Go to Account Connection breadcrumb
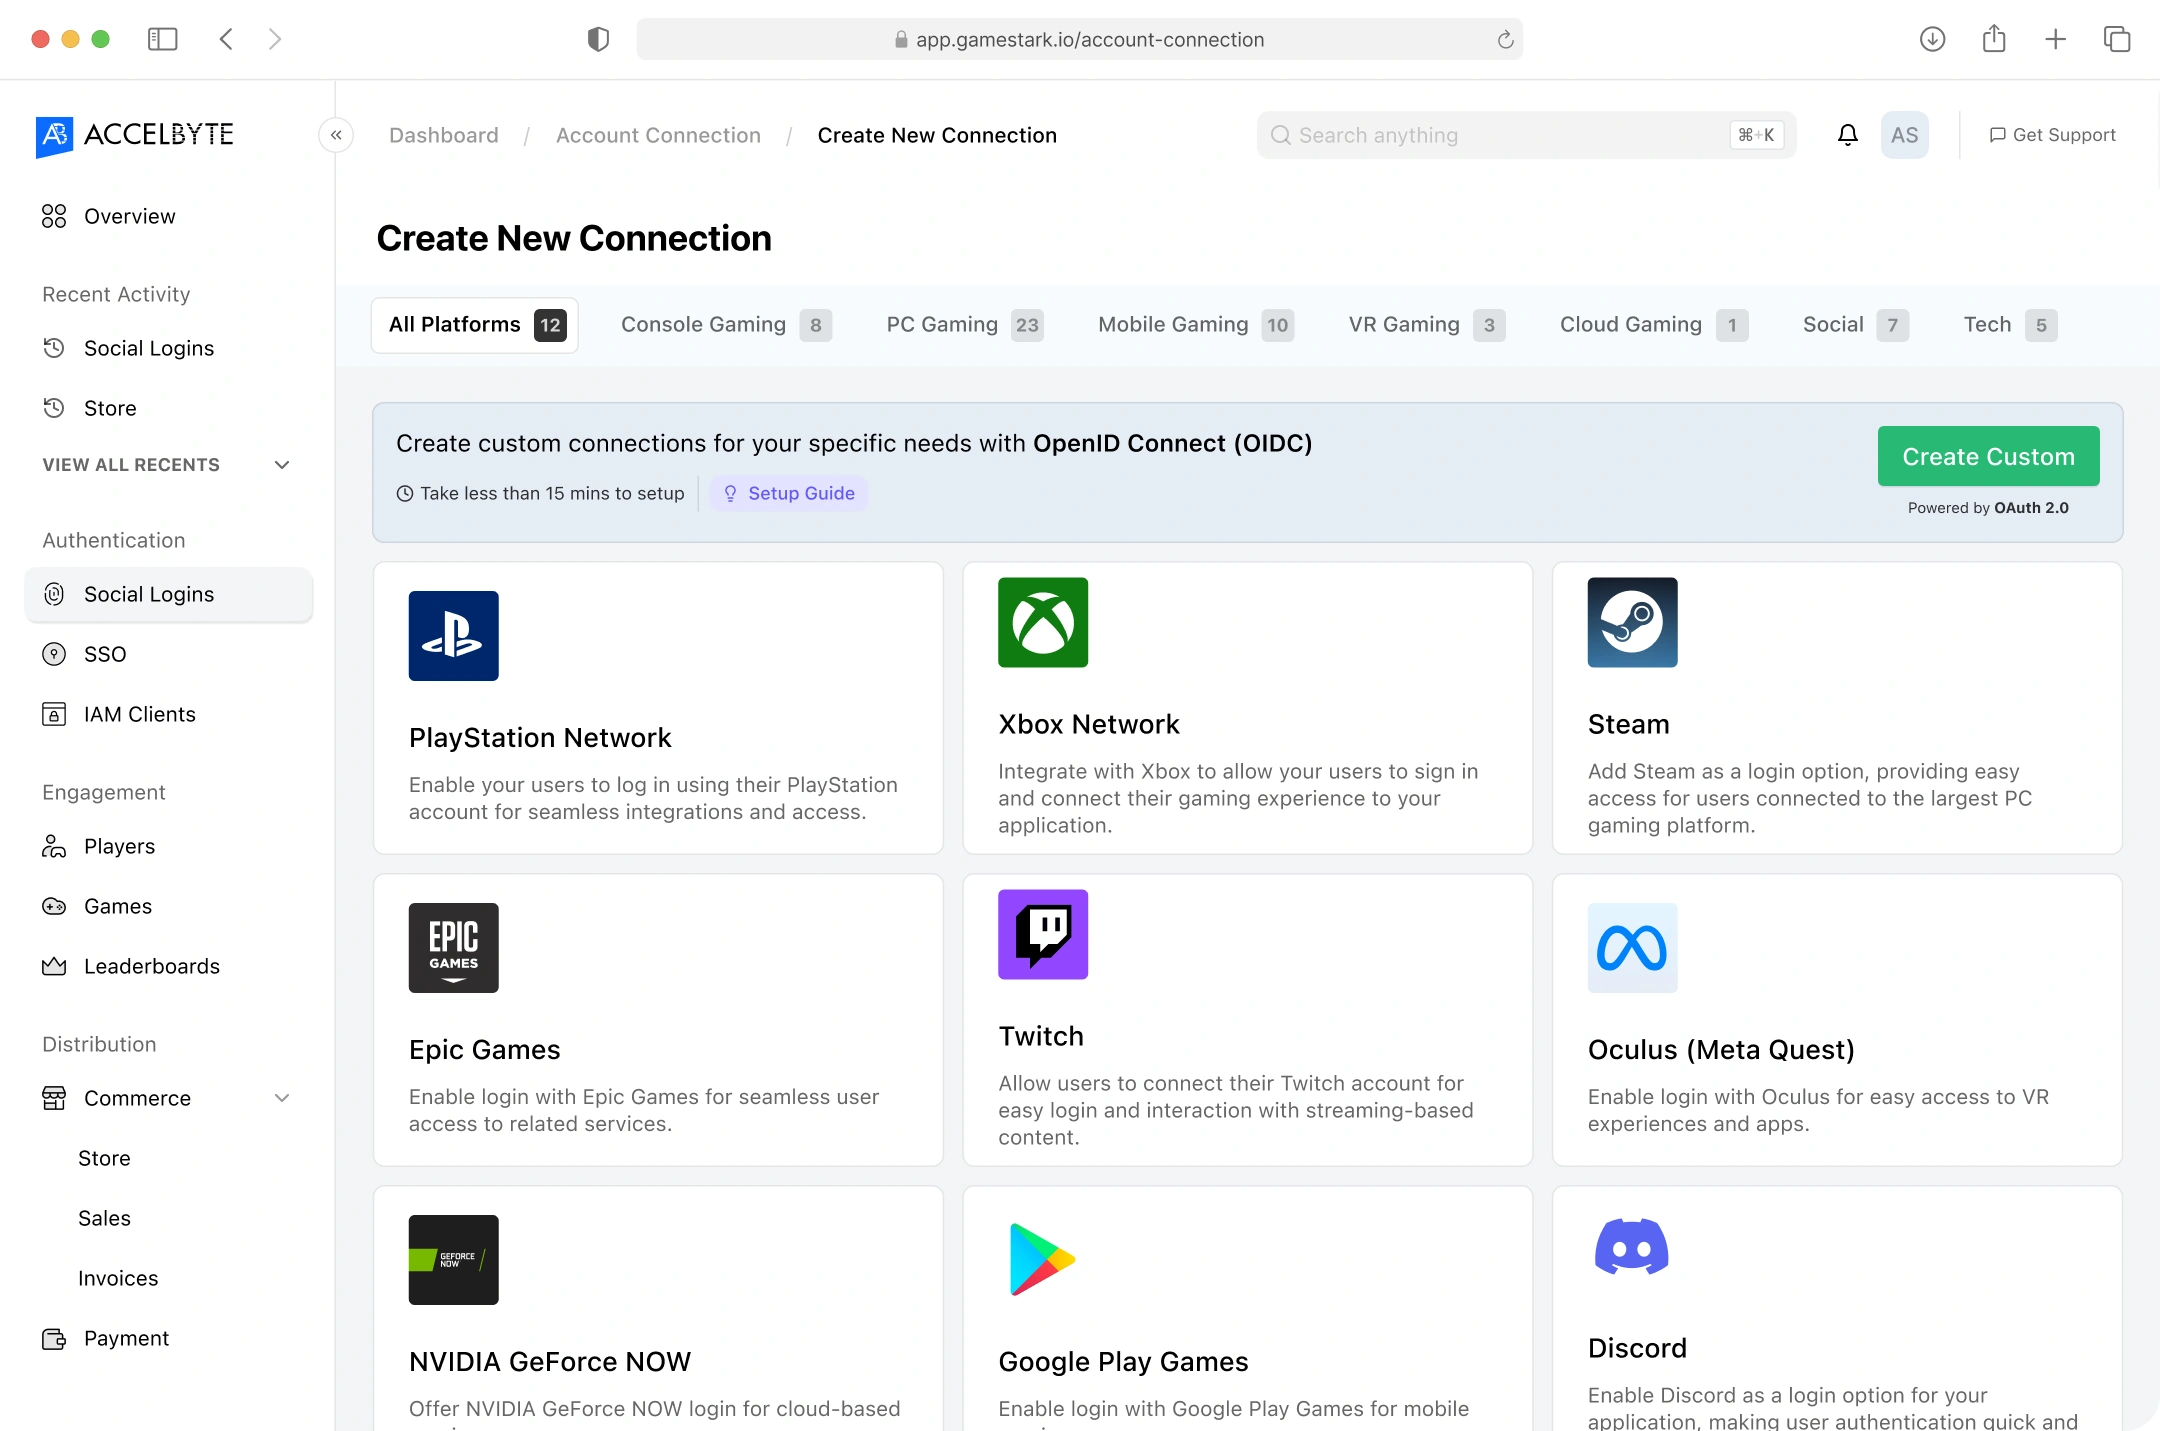 coord(658,135)
